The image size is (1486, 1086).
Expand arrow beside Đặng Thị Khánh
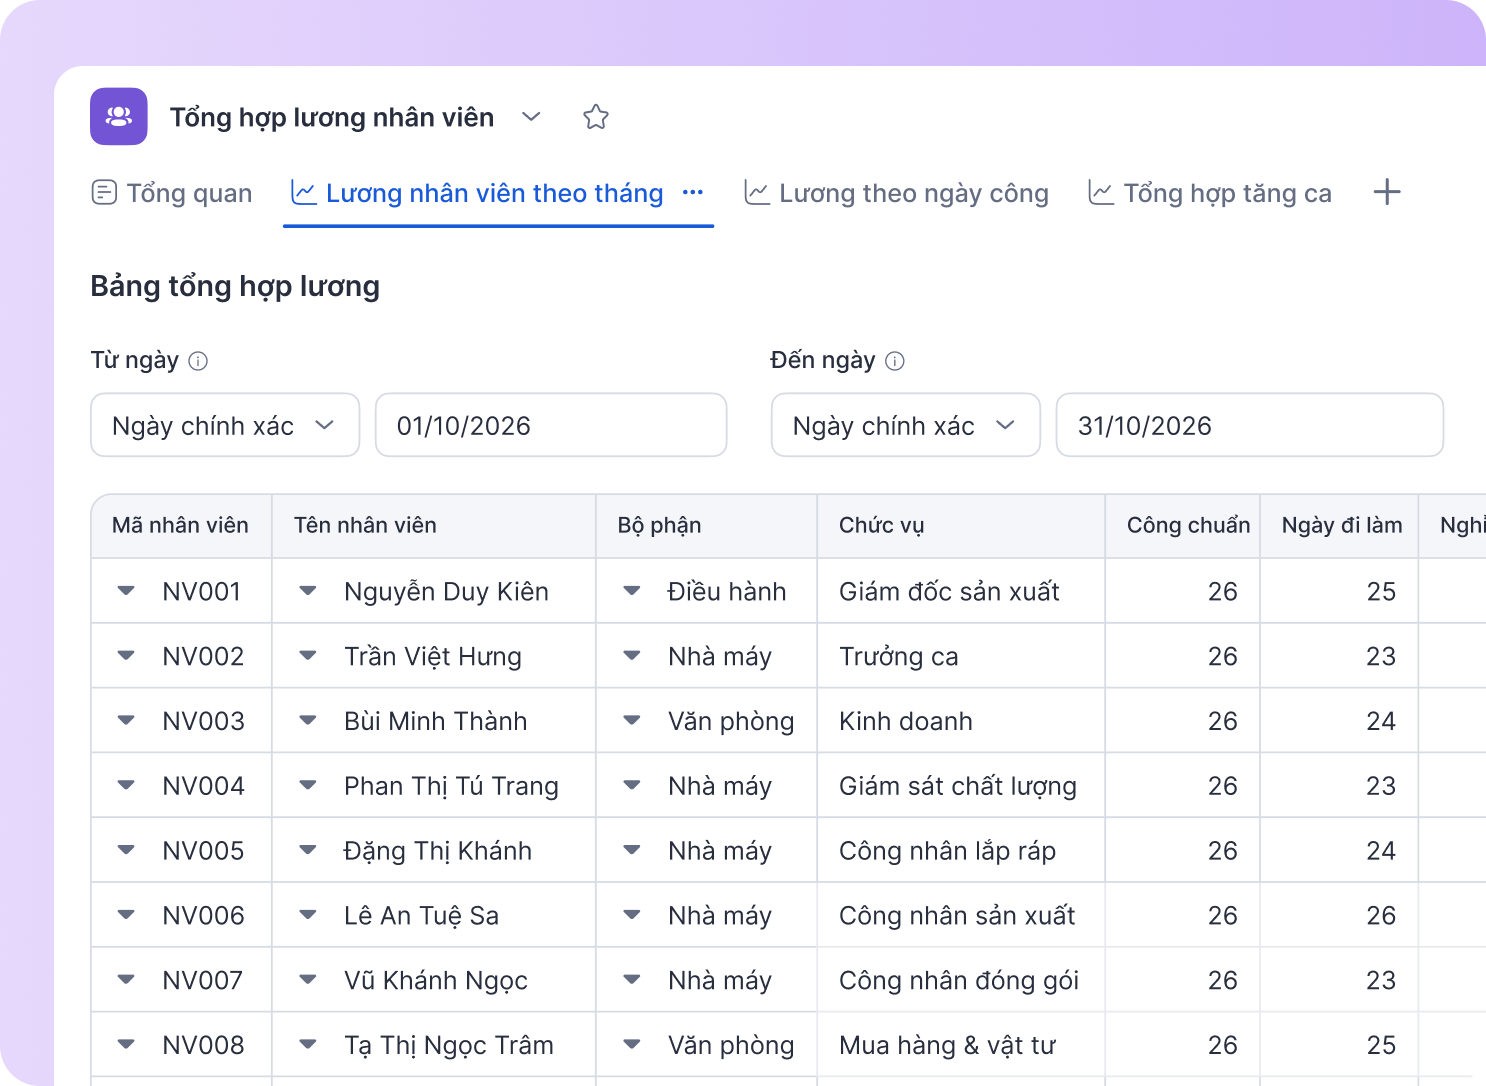click(308, 850)
